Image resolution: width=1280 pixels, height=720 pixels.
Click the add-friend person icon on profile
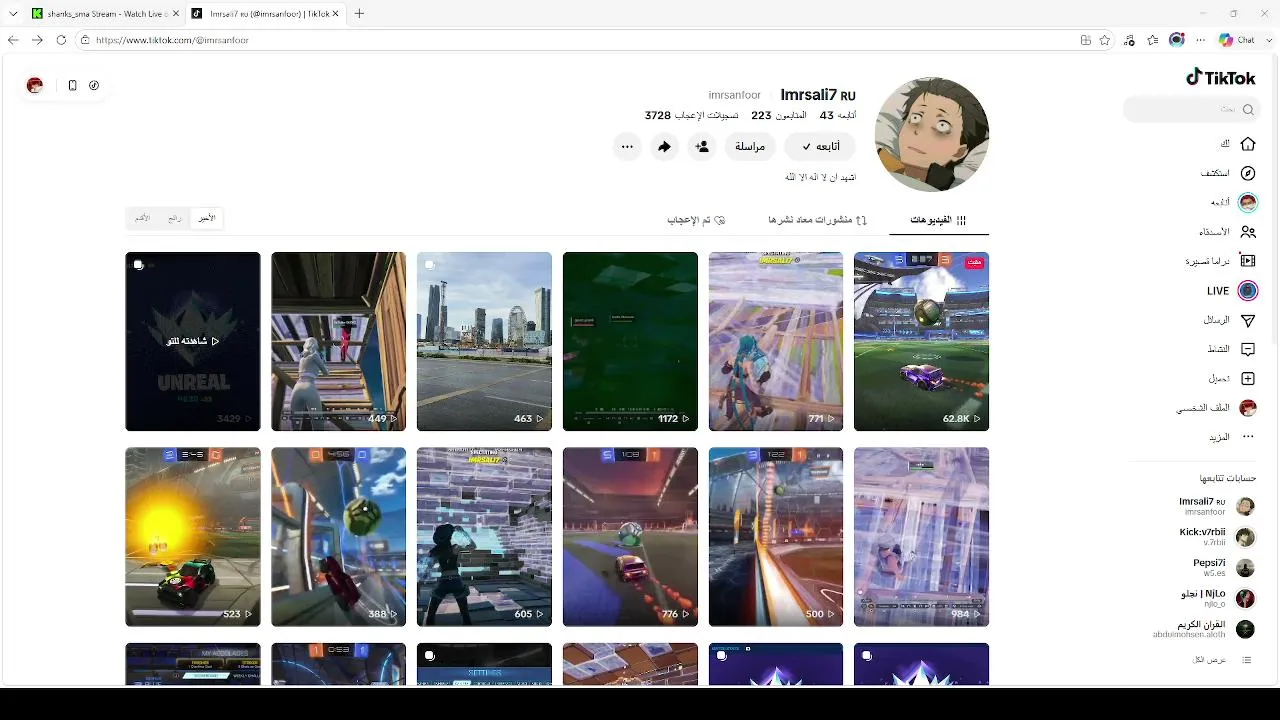702,147
